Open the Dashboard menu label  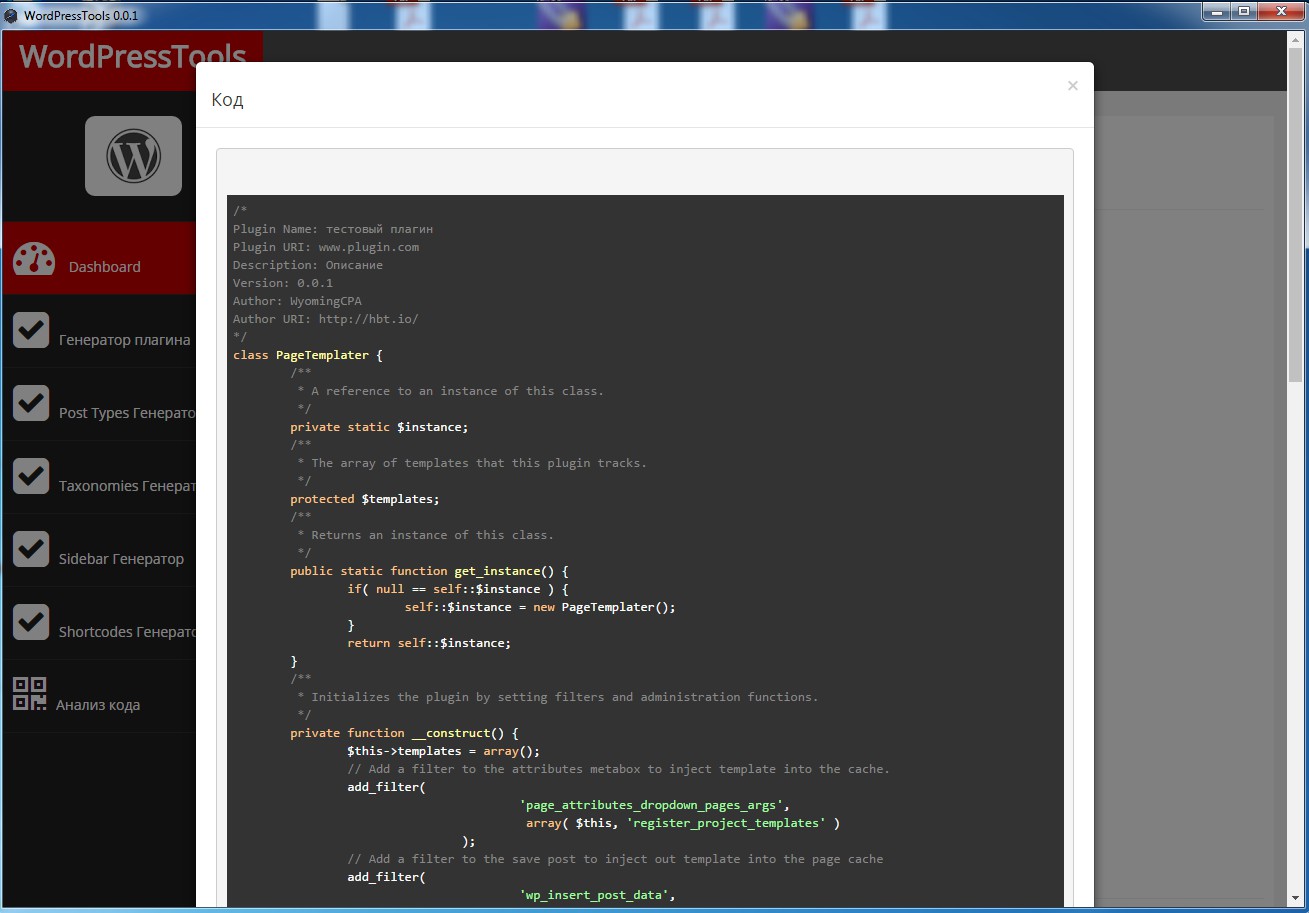[x=105, y=267]
